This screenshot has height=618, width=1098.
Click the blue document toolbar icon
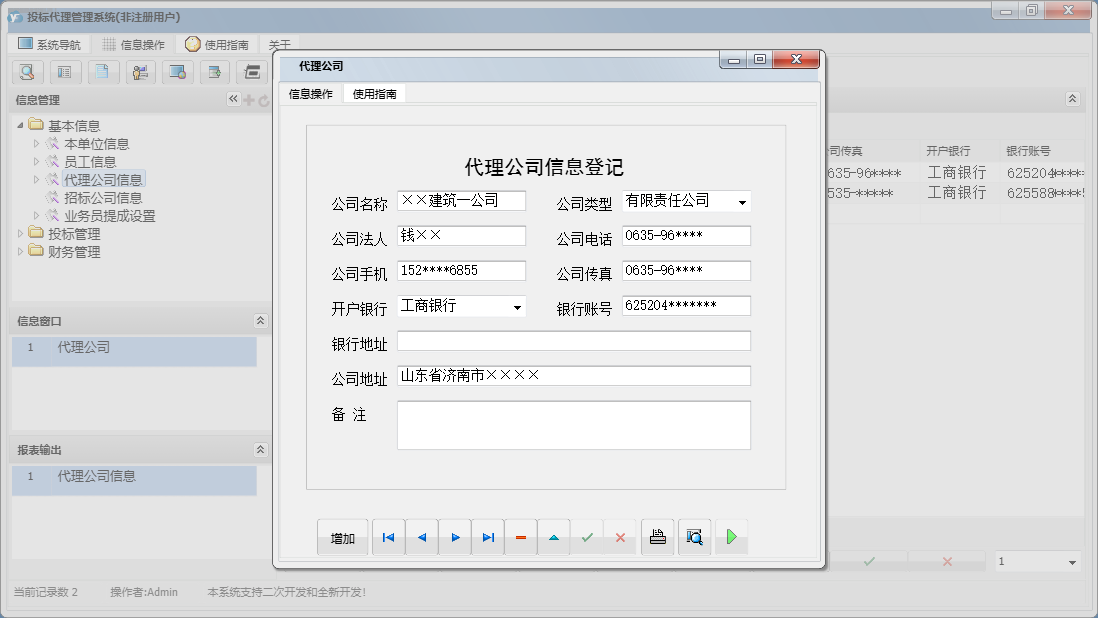point(102,72)
